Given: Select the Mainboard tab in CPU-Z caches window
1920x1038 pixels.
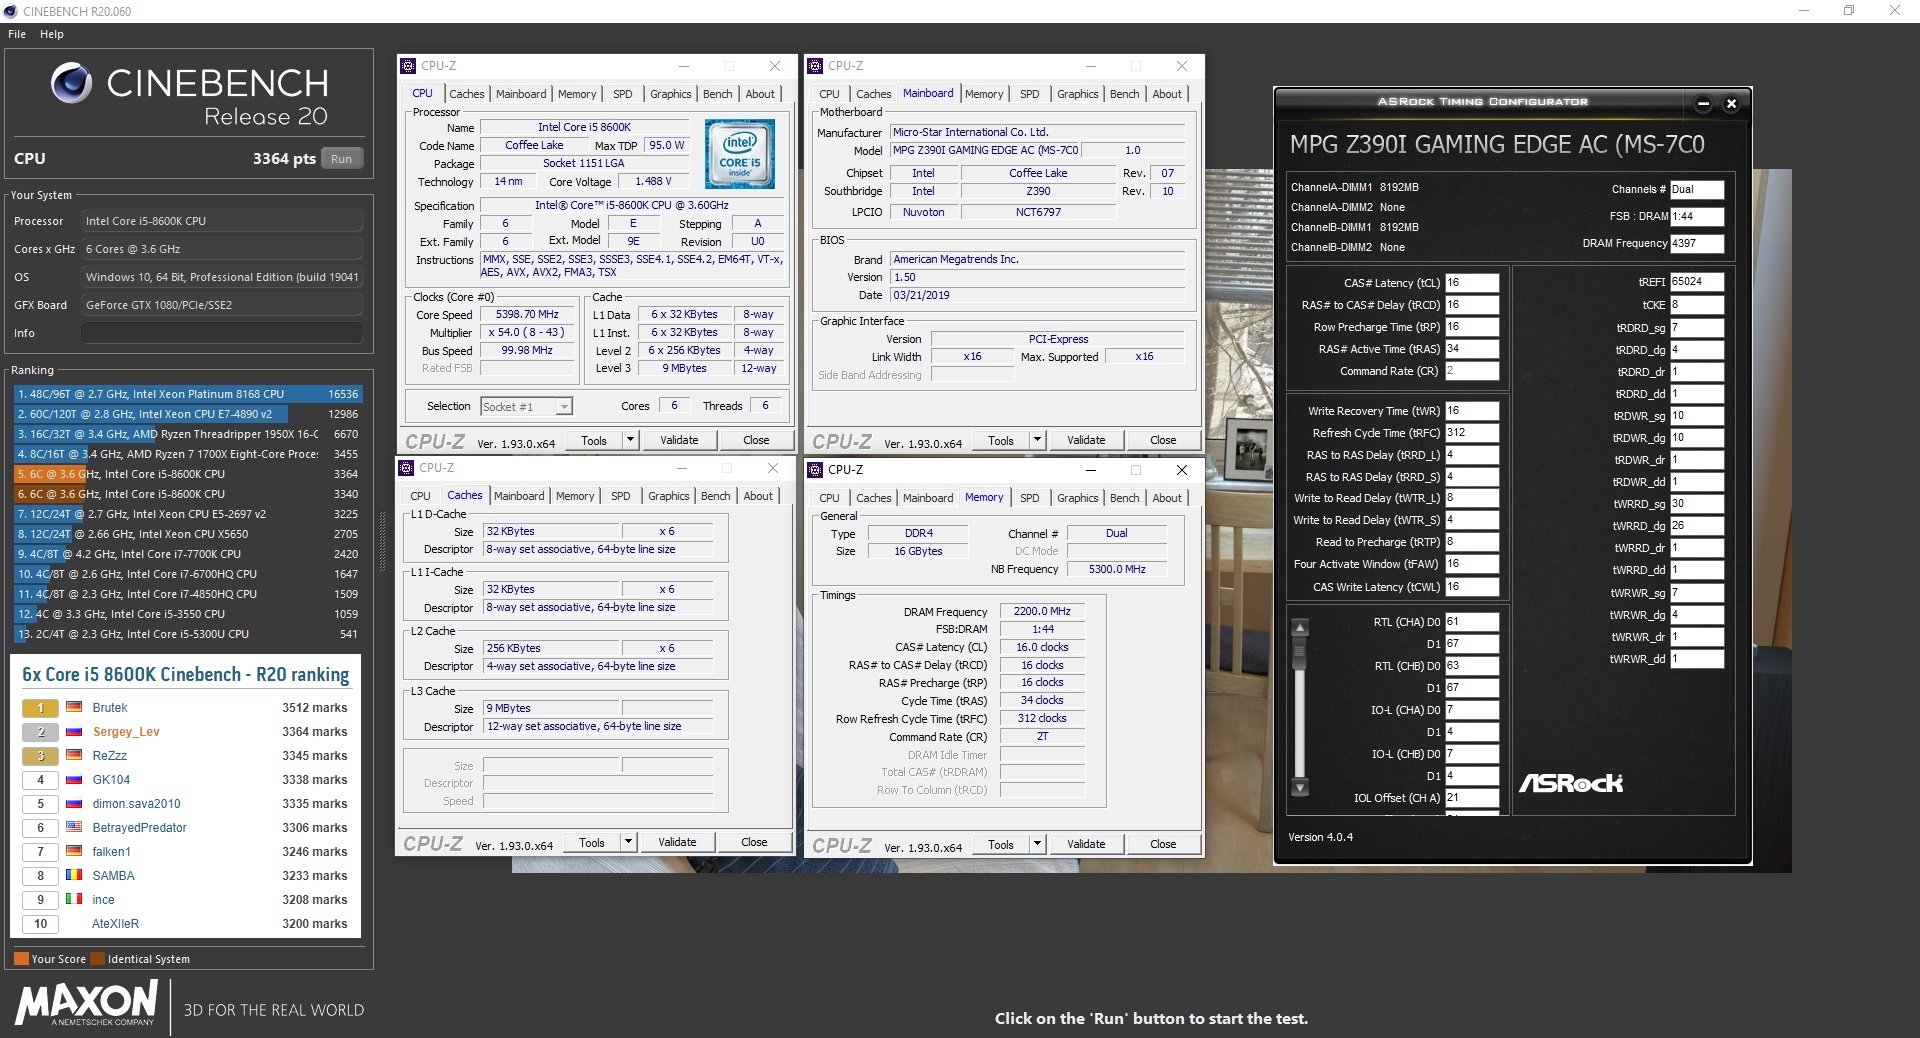Looking at the screenshot, I should 519,496.
